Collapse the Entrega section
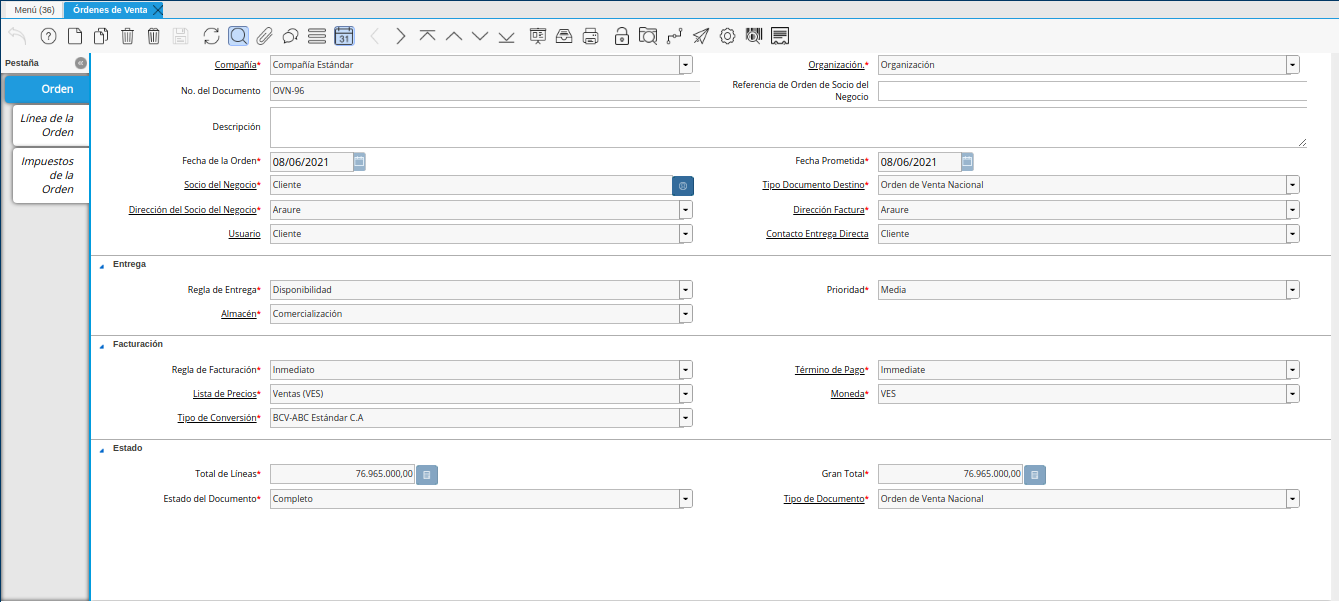The image size is (1339, 602). (x=101, y=265)
